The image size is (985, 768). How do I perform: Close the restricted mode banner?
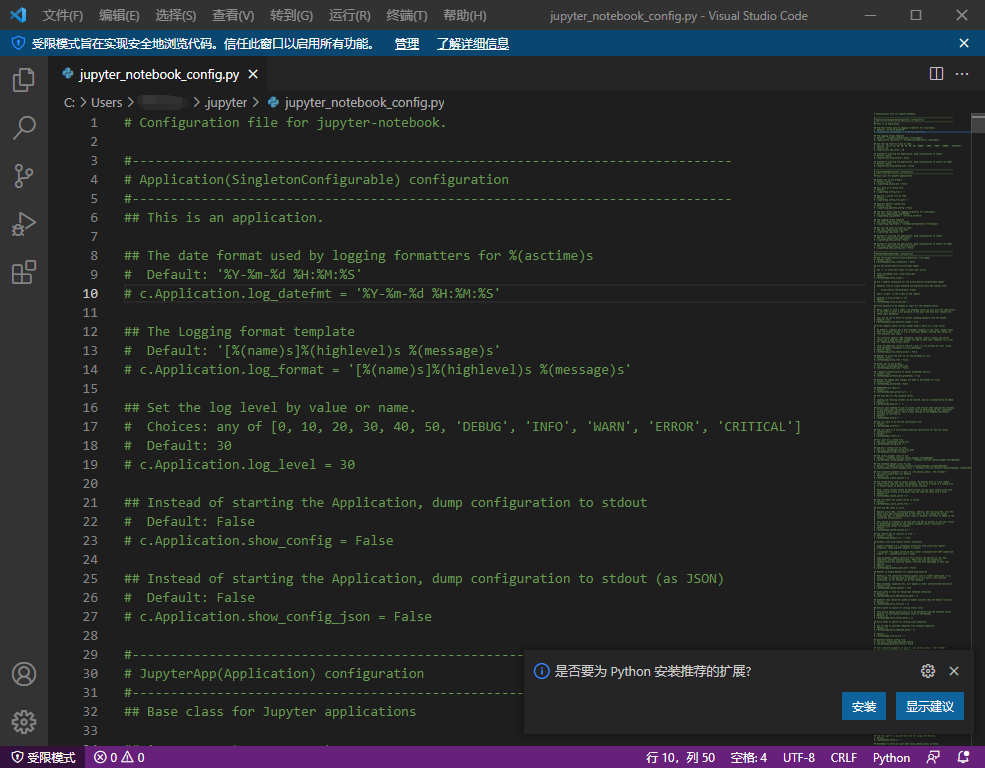point(964,43)
